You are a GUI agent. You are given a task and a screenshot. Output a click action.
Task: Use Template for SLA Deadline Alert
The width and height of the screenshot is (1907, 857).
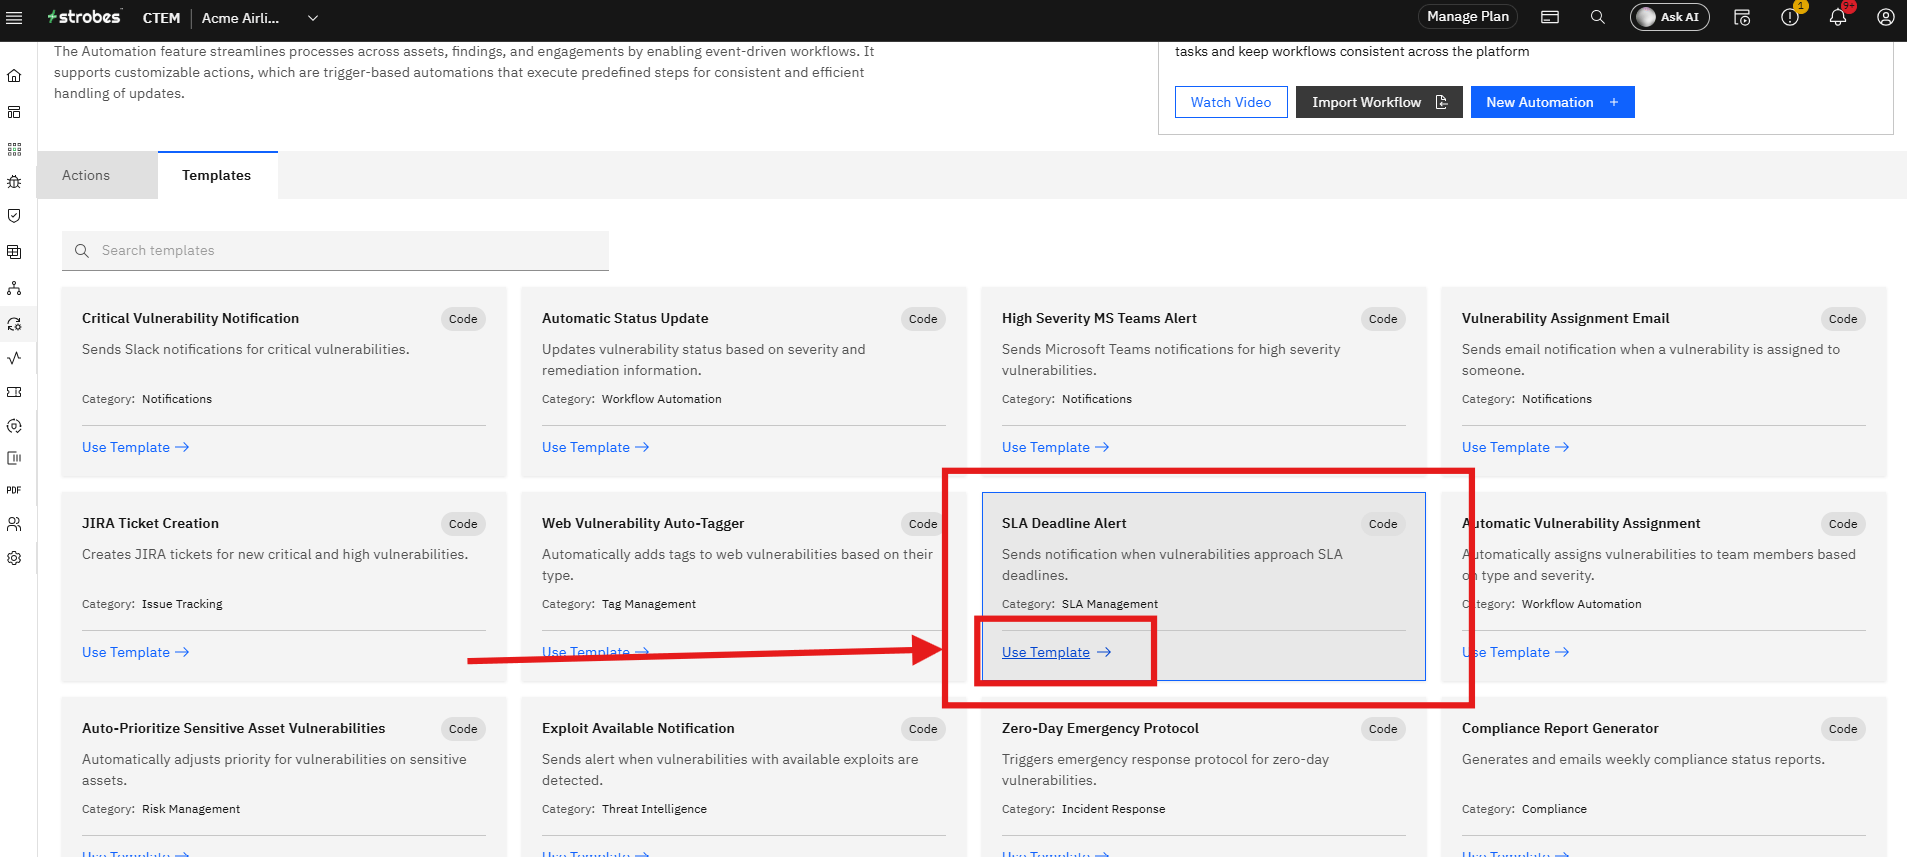[x=1056, y=652]
